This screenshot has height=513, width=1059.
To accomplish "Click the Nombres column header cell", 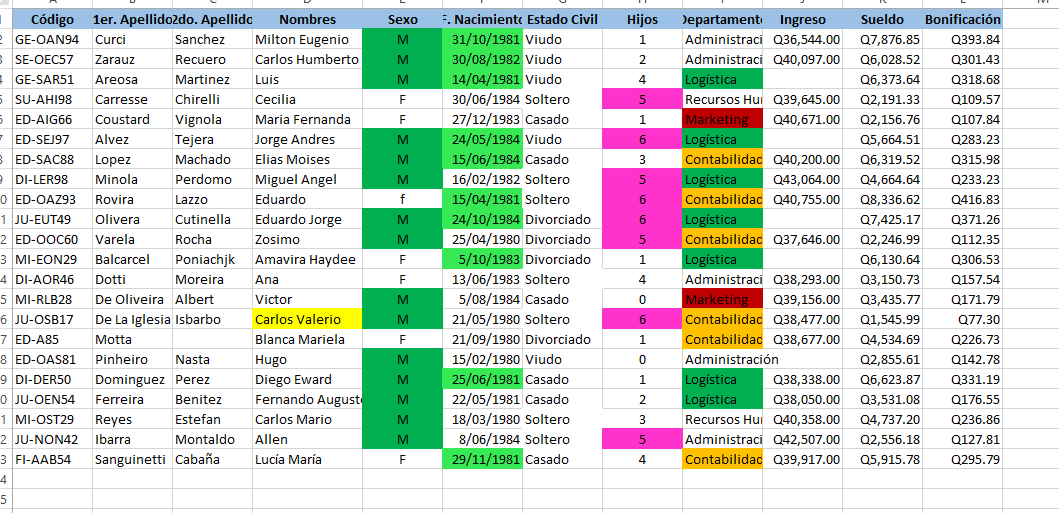I will point(307,19).
